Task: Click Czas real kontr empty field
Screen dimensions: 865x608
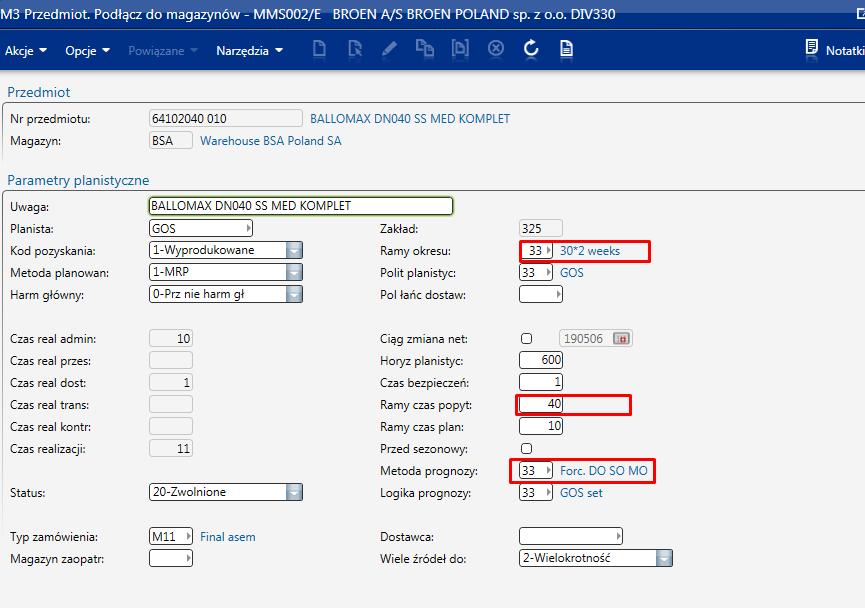Action: 170,426
